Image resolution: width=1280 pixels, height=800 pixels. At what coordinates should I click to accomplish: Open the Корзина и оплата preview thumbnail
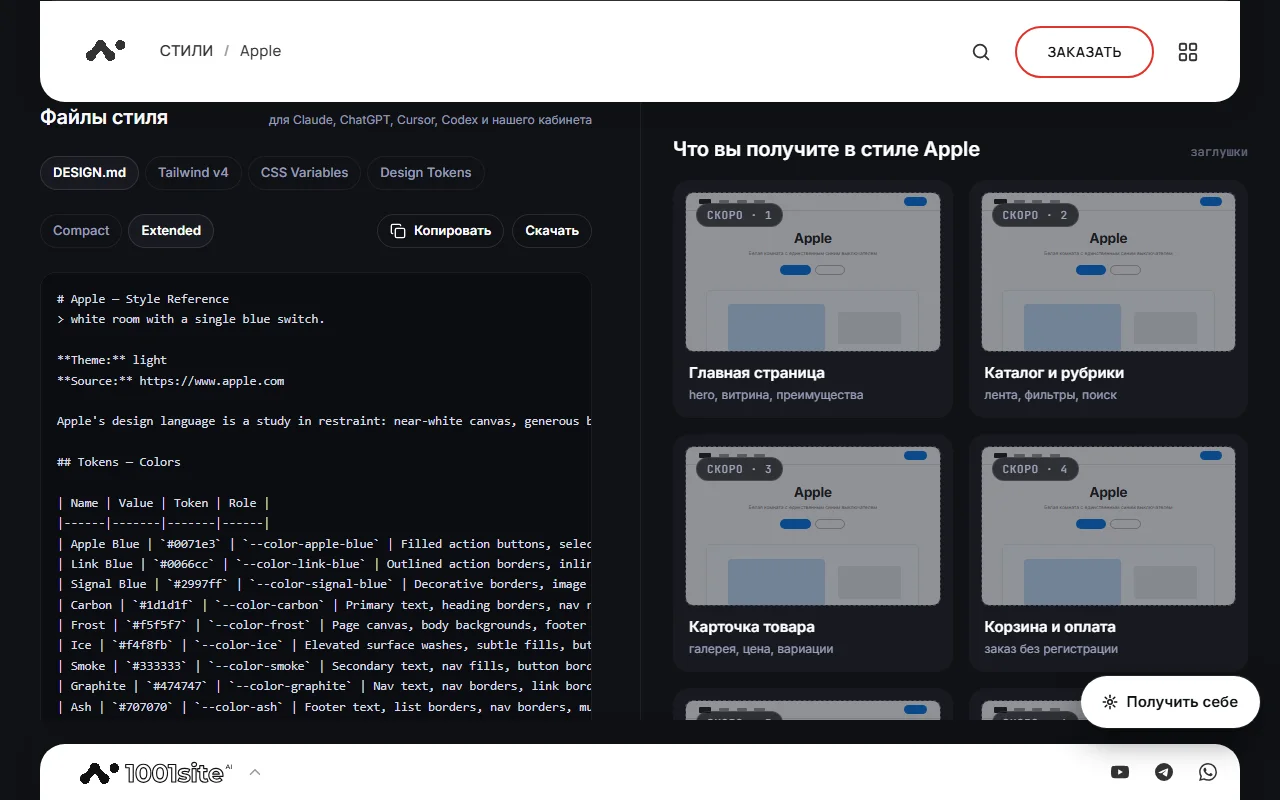click(1108, 526)
